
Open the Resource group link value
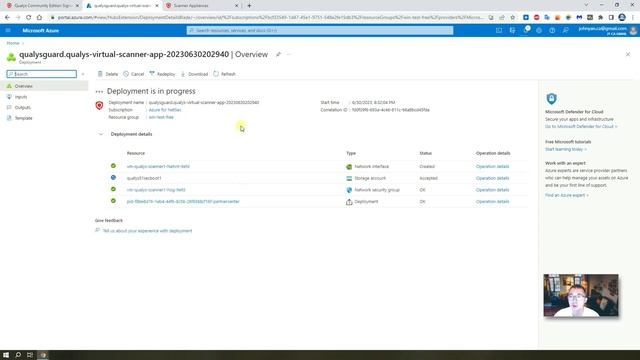(x=161, y=117)
